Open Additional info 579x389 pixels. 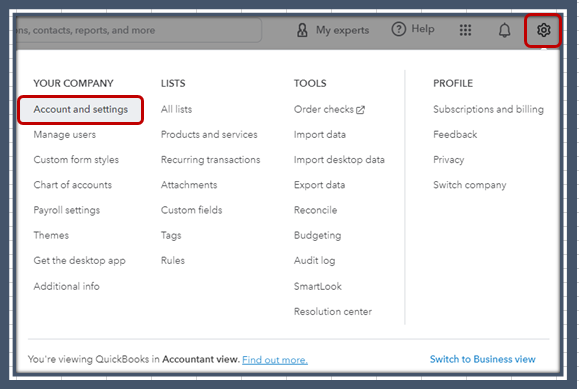pos(66,286)
